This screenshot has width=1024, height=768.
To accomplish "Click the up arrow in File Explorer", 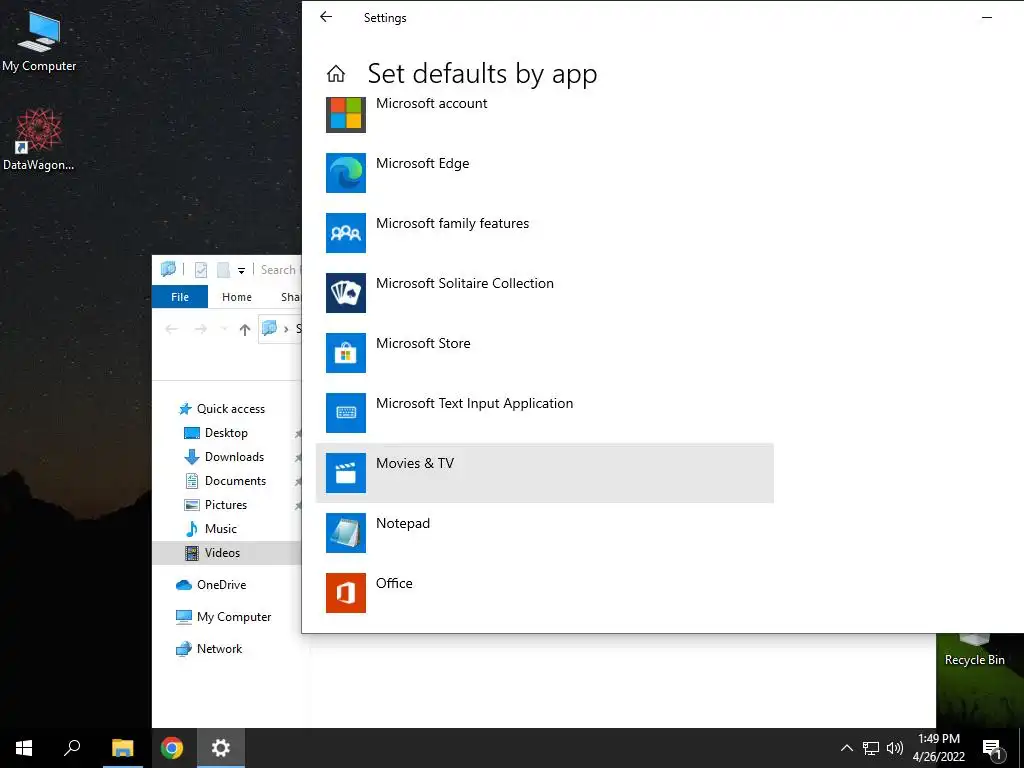I will click(x=244, y=330).
